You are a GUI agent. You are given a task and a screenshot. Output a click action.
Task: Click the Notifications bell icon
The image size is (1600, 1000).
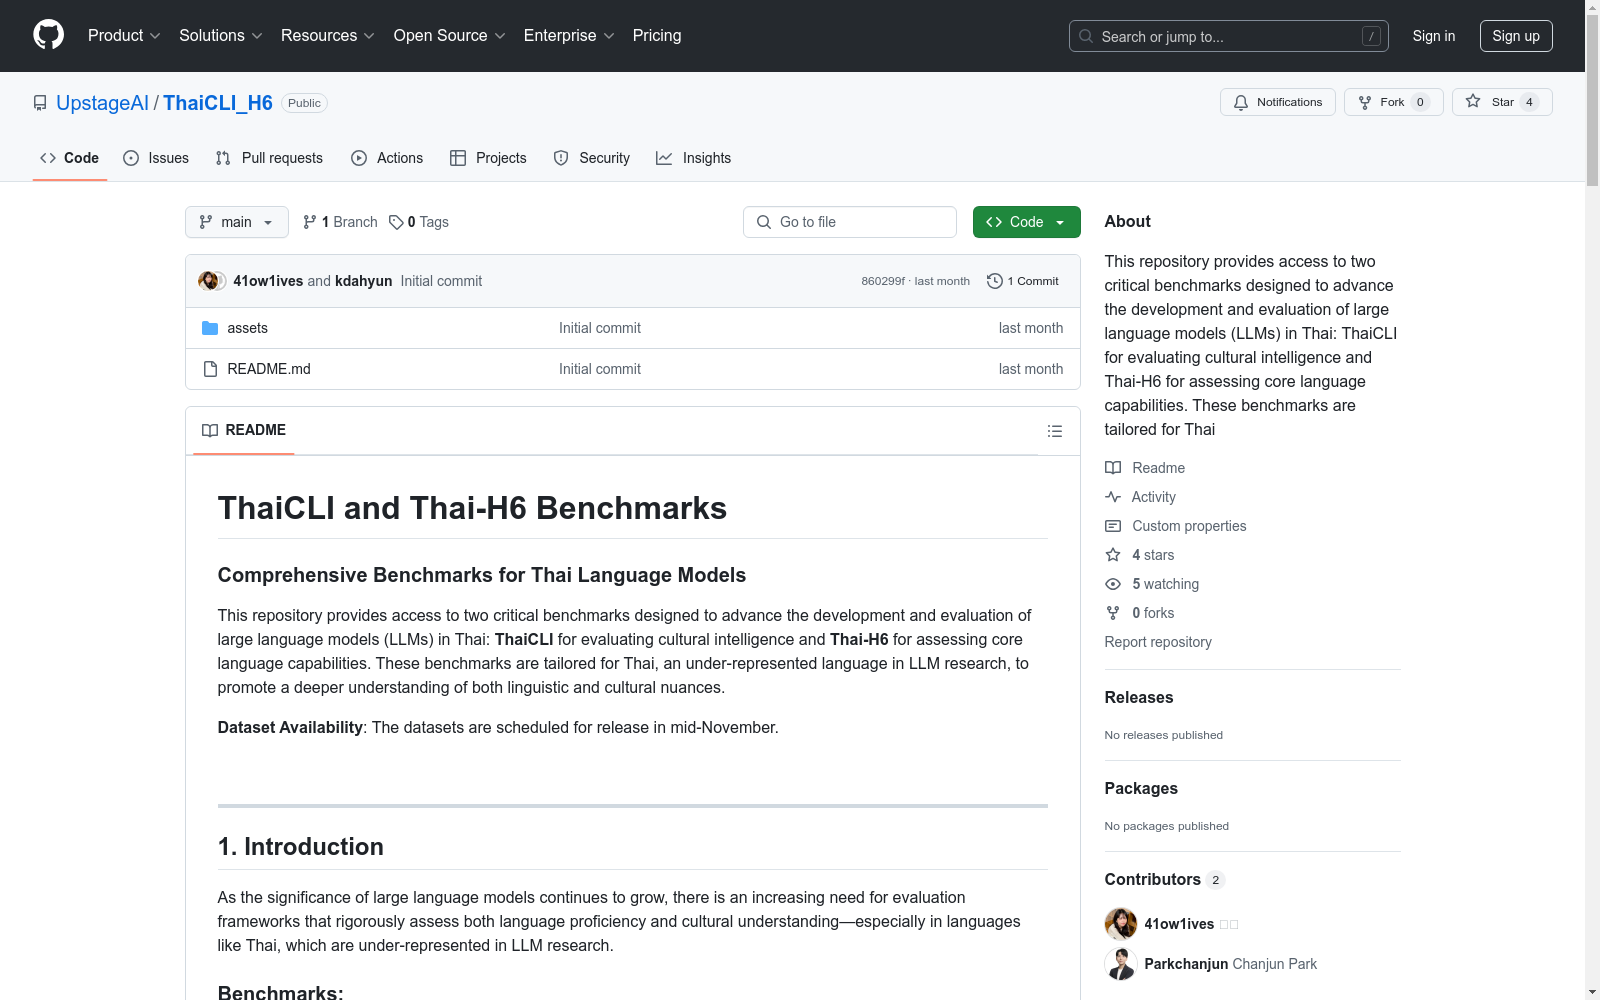point(1241,102)
